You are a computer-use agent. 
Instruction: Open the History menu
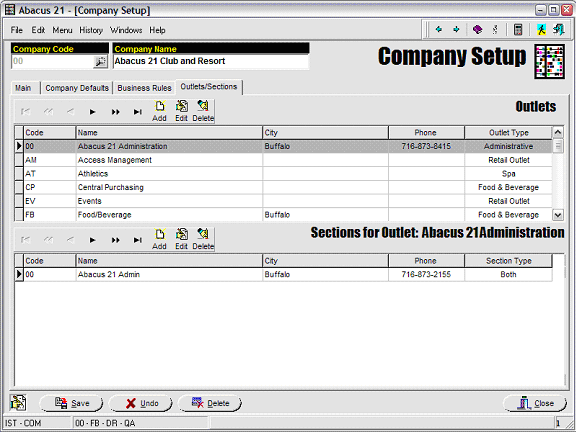(x=91, y=30)
